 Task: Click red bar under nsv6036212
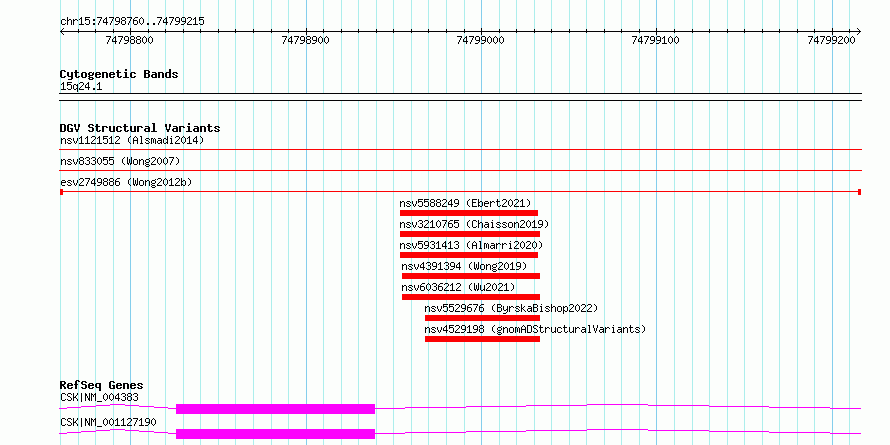(x=471, y=297)
